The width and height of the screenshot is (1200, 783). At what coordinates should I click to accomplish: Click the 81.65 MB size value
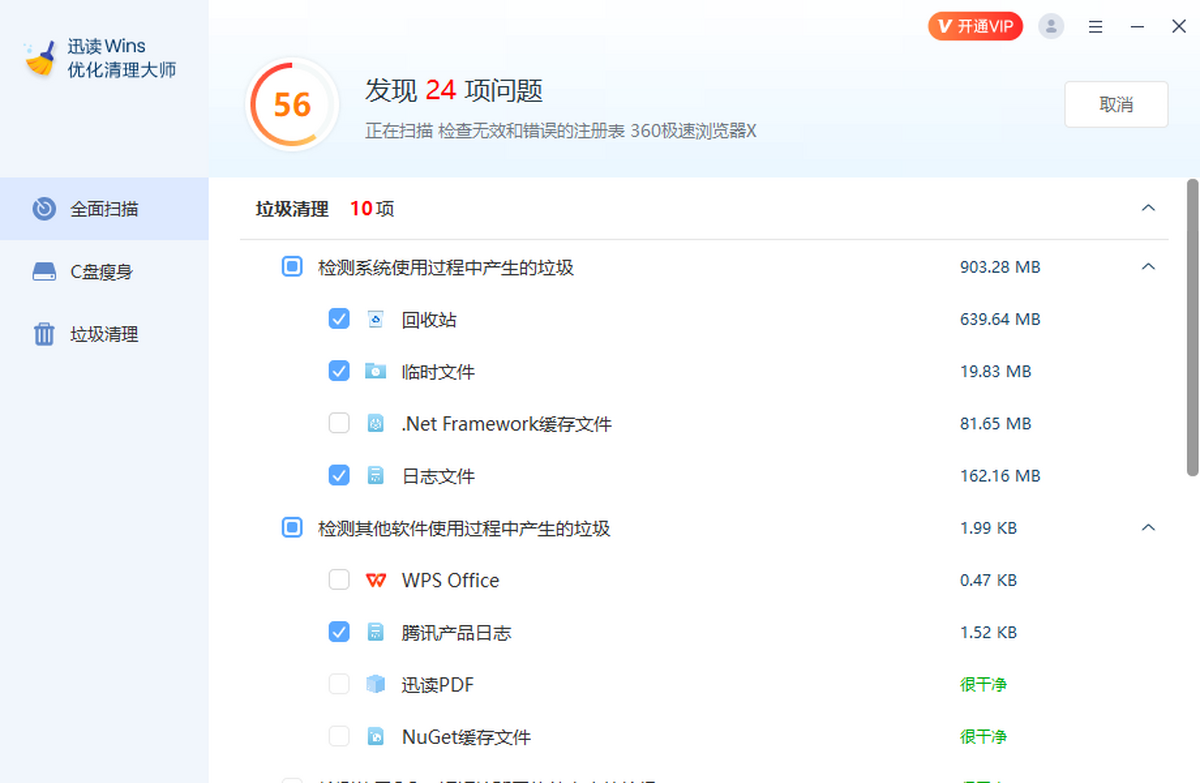click(995, 424)
